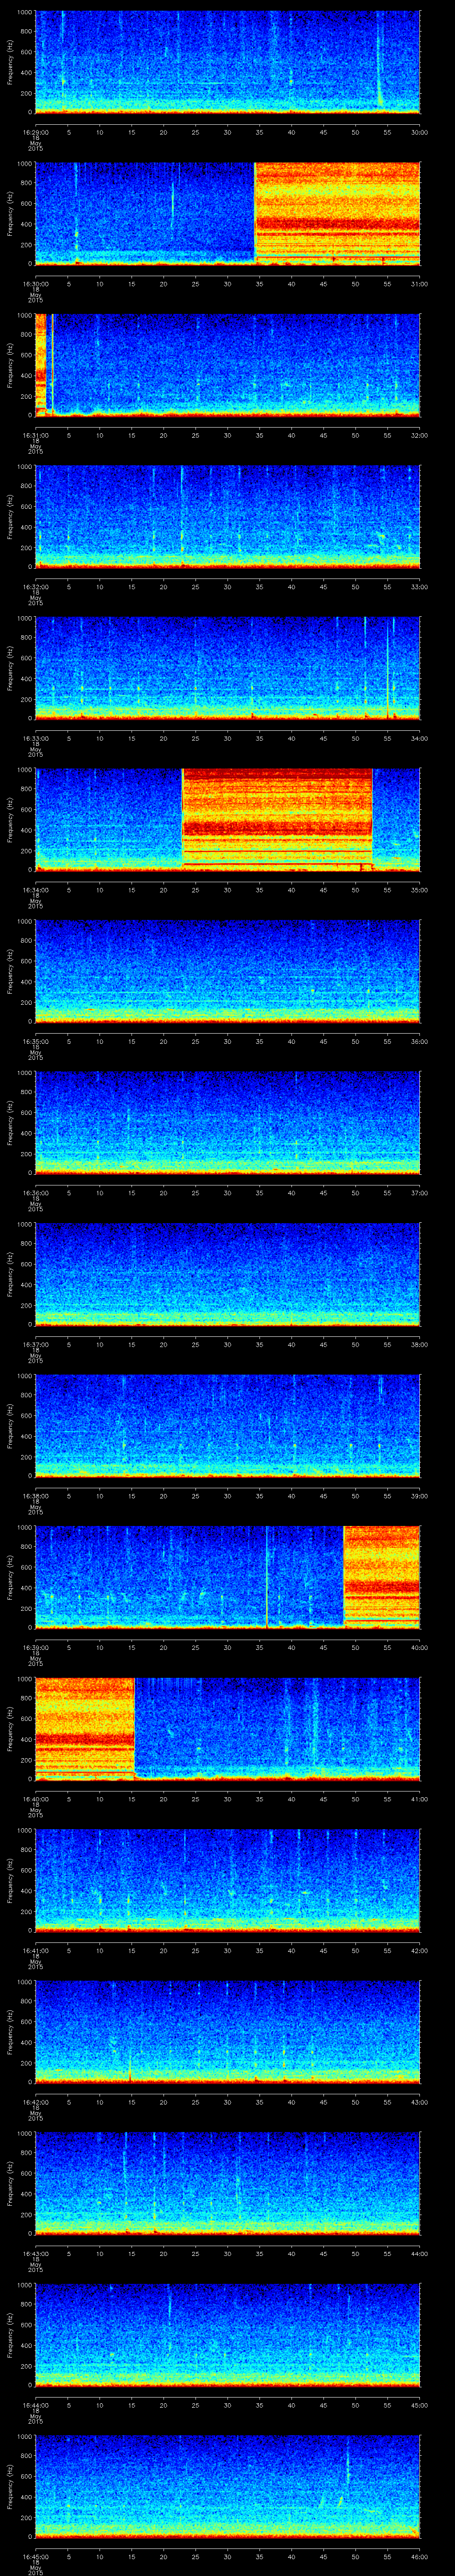The width and height of the screenshot is (455, 2576).
Task: Click the '42:00' end time label
Action: tap(419, 1950)
